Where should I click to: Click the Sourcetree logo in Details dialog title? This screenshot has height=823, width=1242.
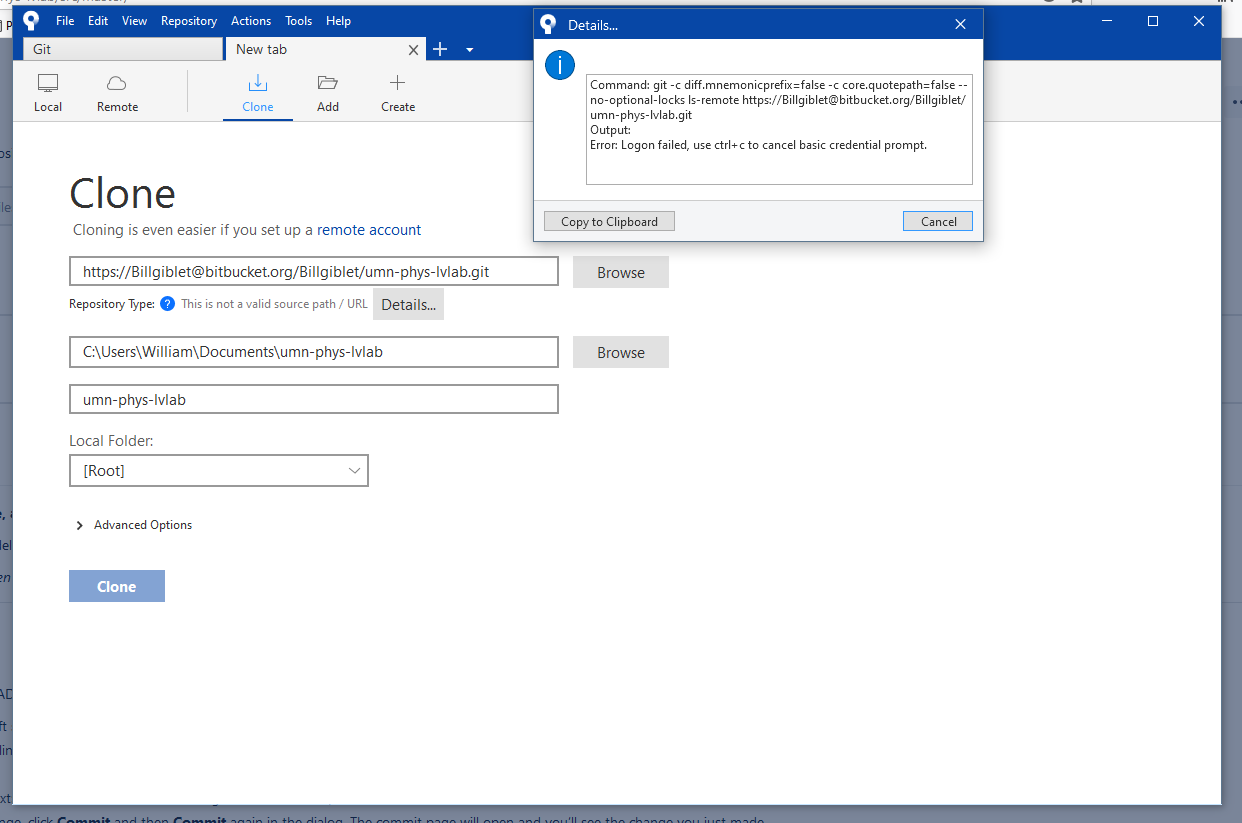pyautogui.click(x=548, y=24)
